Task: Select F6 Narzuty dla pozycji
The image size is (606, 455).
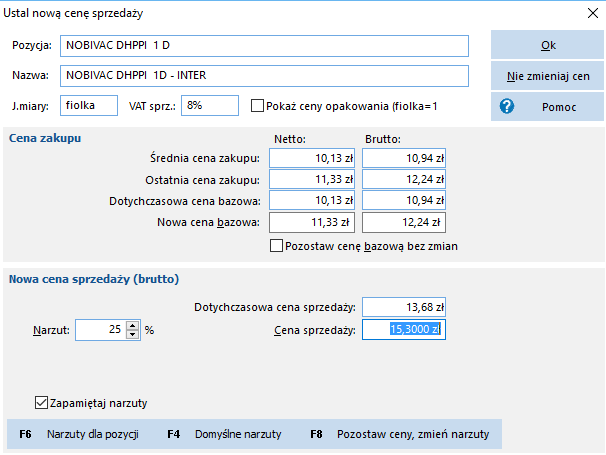Action: (x=79, y=434)
